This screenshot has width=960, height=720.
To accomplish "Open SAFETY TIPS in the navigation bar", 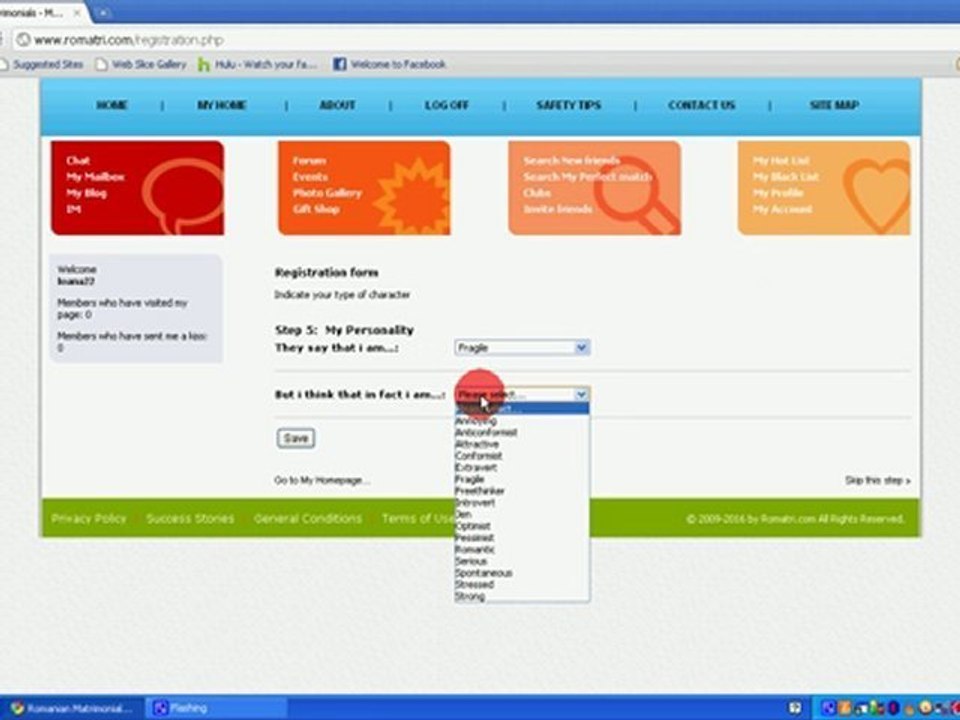I will (x=569, y=105).
